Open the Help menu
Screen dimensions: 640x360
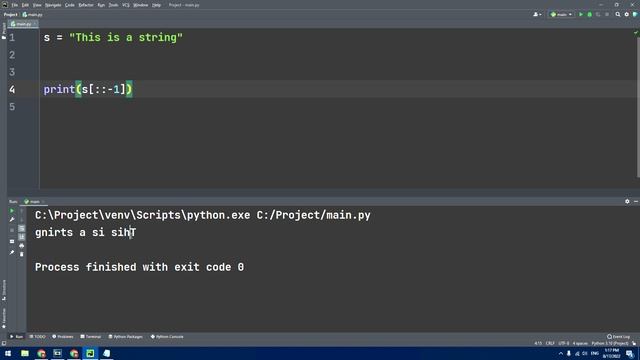click(x=156, y=5)
